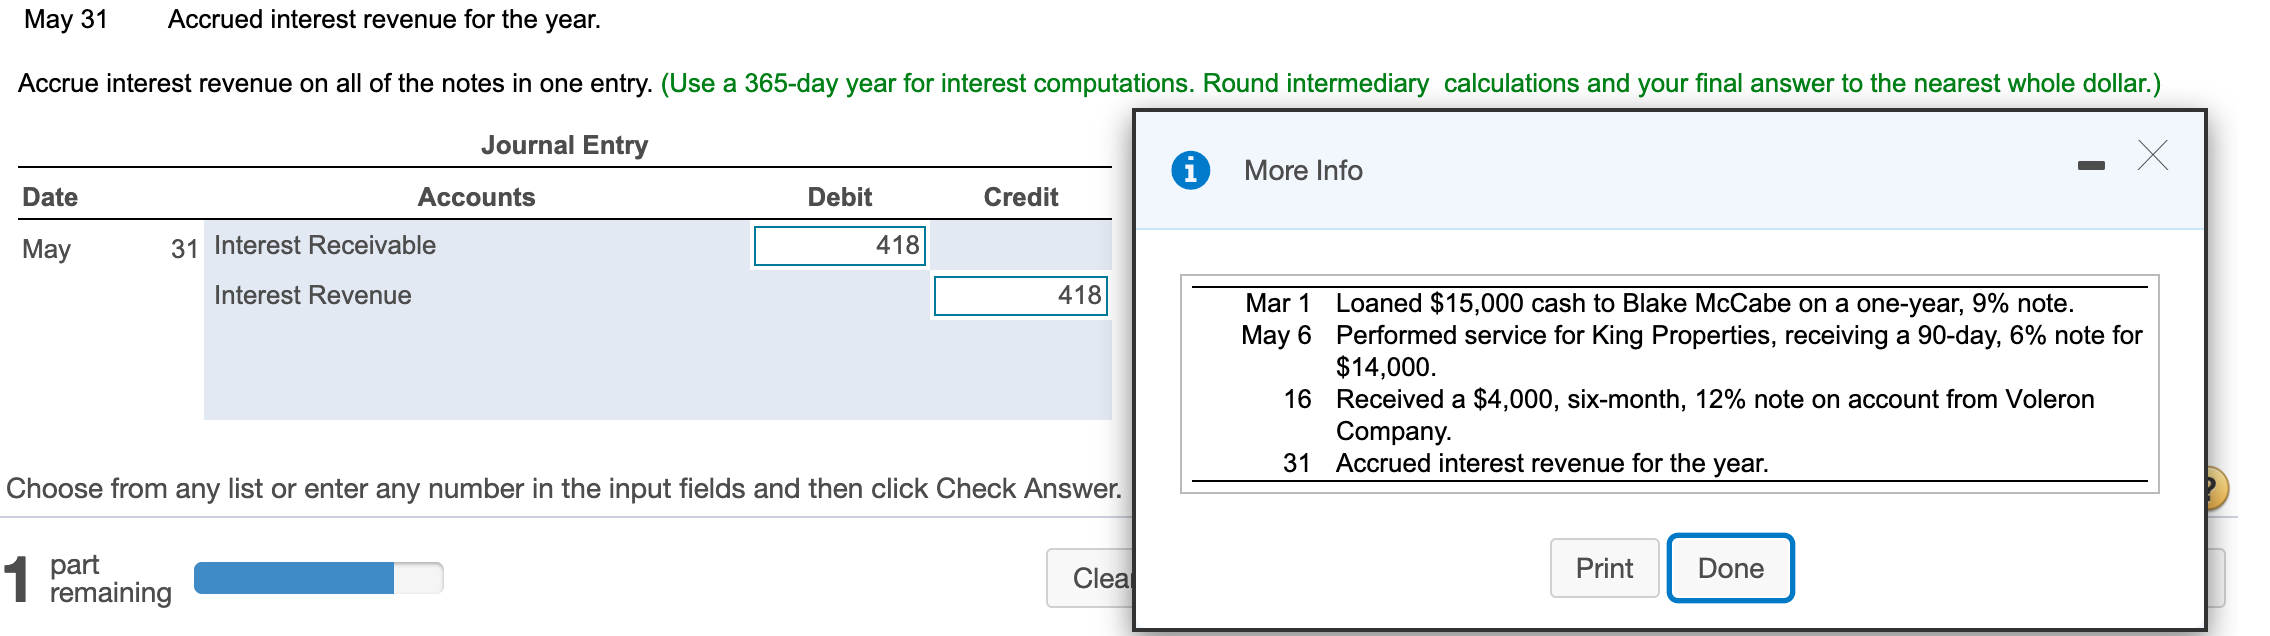The height and width of the screenshot is (636, 2270).
Task: Click the Print button
Action: pos(1604,567)
